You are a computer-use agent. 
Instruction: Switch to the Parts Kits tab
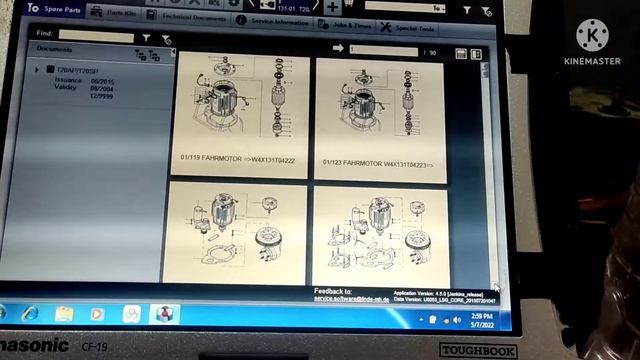coord(114,13)
